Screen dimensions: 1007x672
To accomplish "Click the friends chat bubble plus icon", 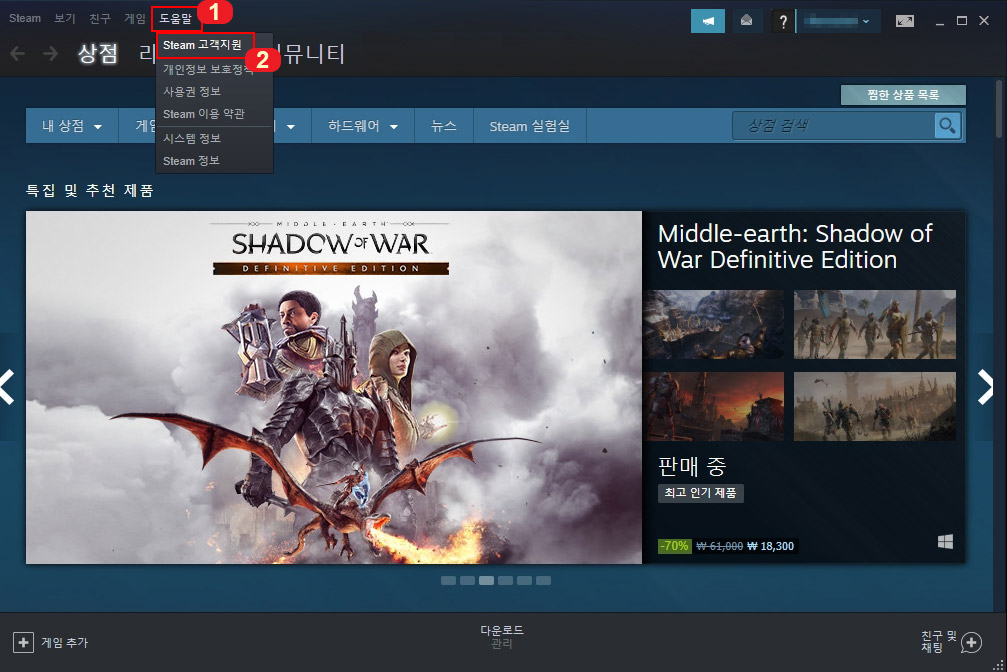I will click(x=972, y=642).
